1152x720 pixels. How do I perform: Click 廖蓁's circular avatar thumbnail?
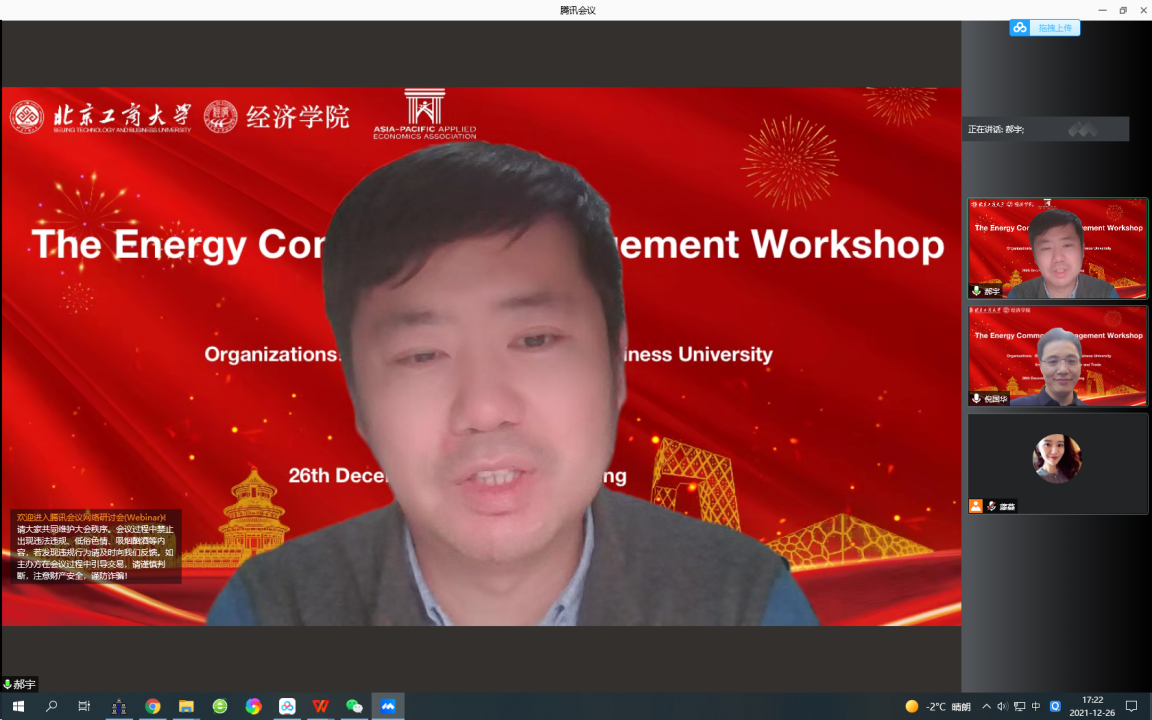coord(1057,458)
